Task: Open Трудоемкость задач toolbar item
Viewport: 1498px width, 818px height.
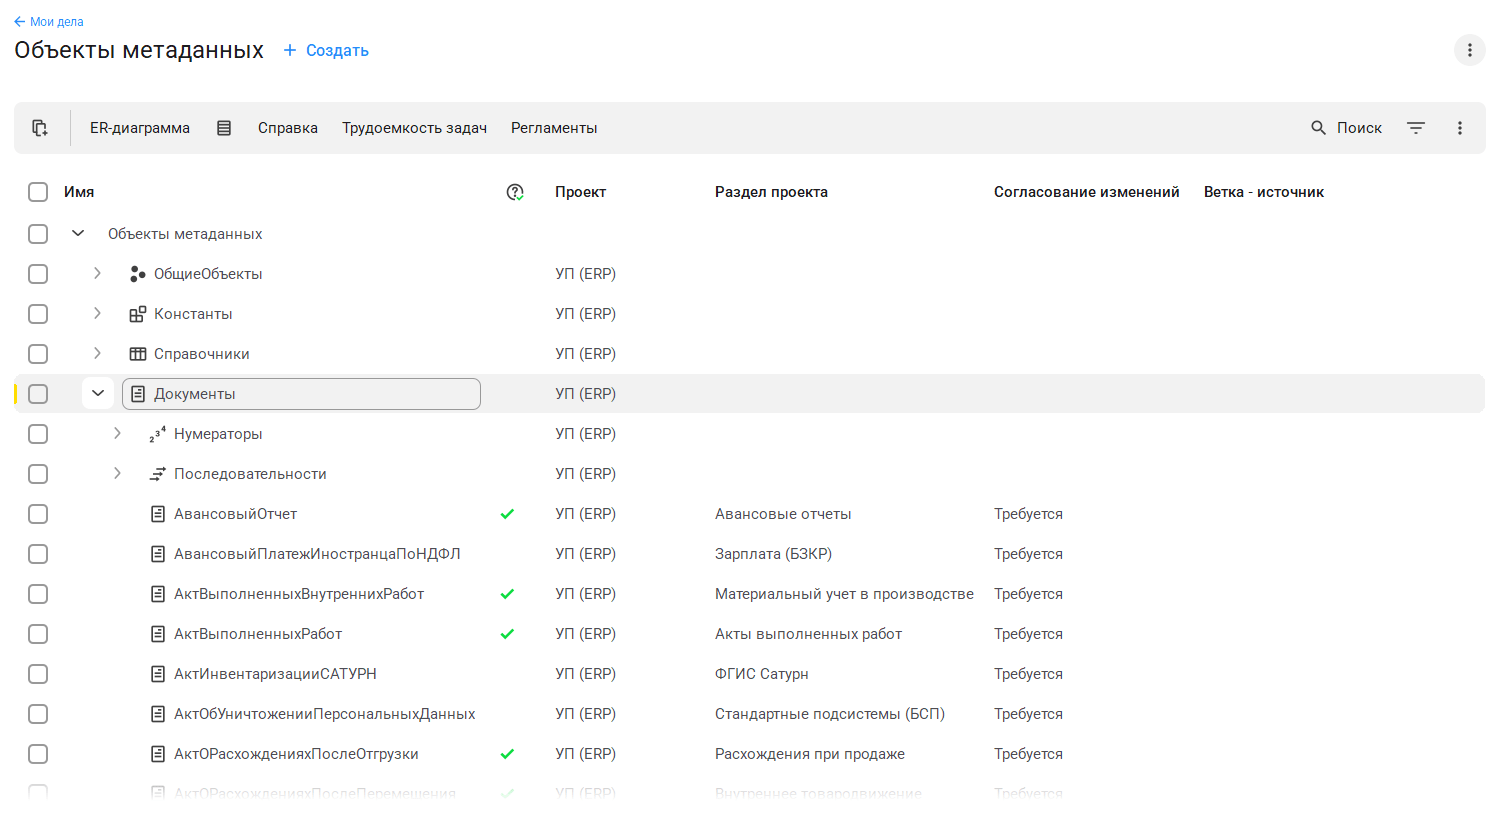Action: 414,128
